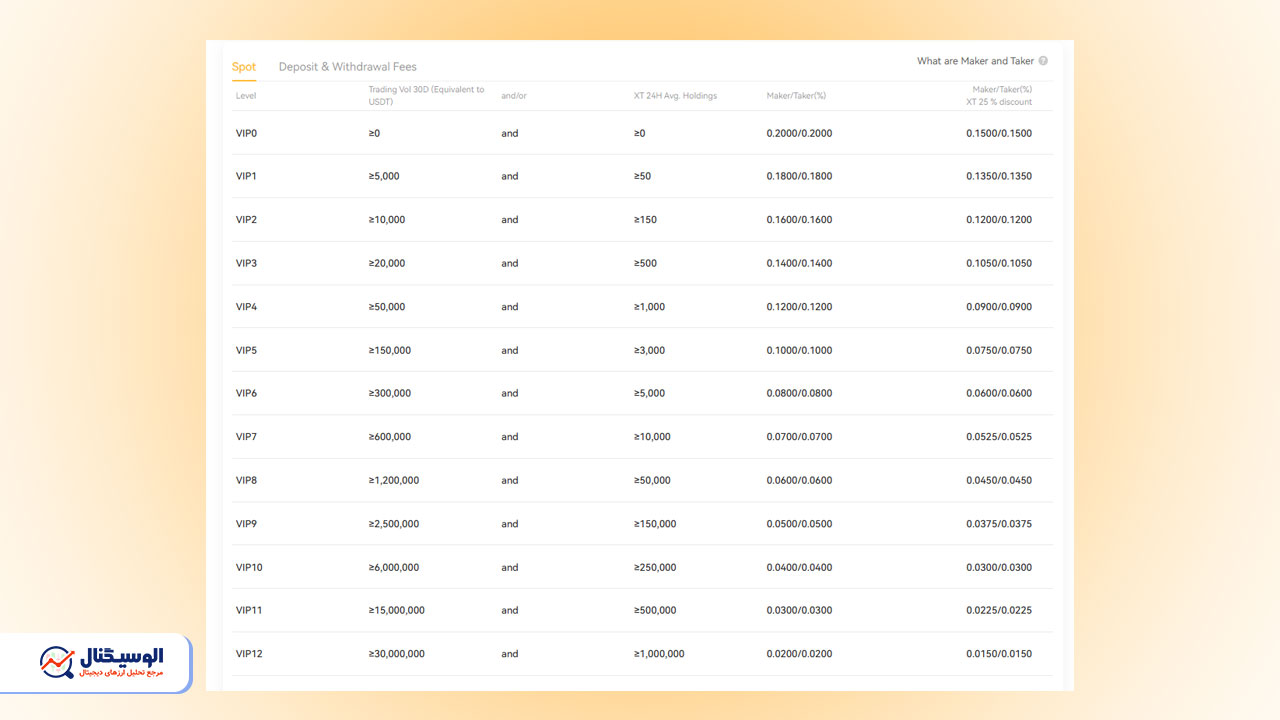
Task: Click the 0.0800/0.0800 maker/taker fee
Action: pyautogui.click(x=799, y=393)
